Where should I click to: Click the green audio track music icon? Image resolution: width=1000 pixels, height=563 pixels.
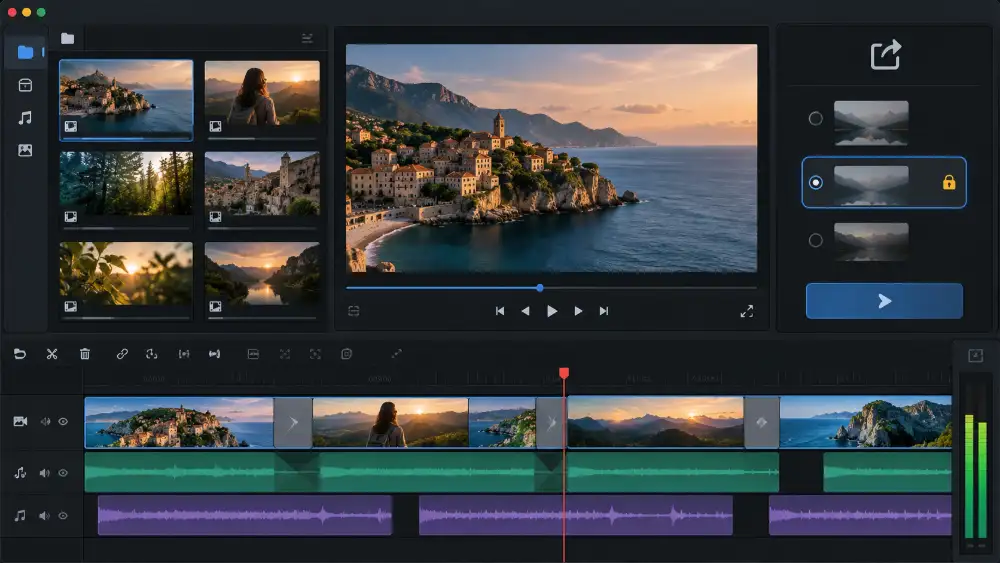20,473
